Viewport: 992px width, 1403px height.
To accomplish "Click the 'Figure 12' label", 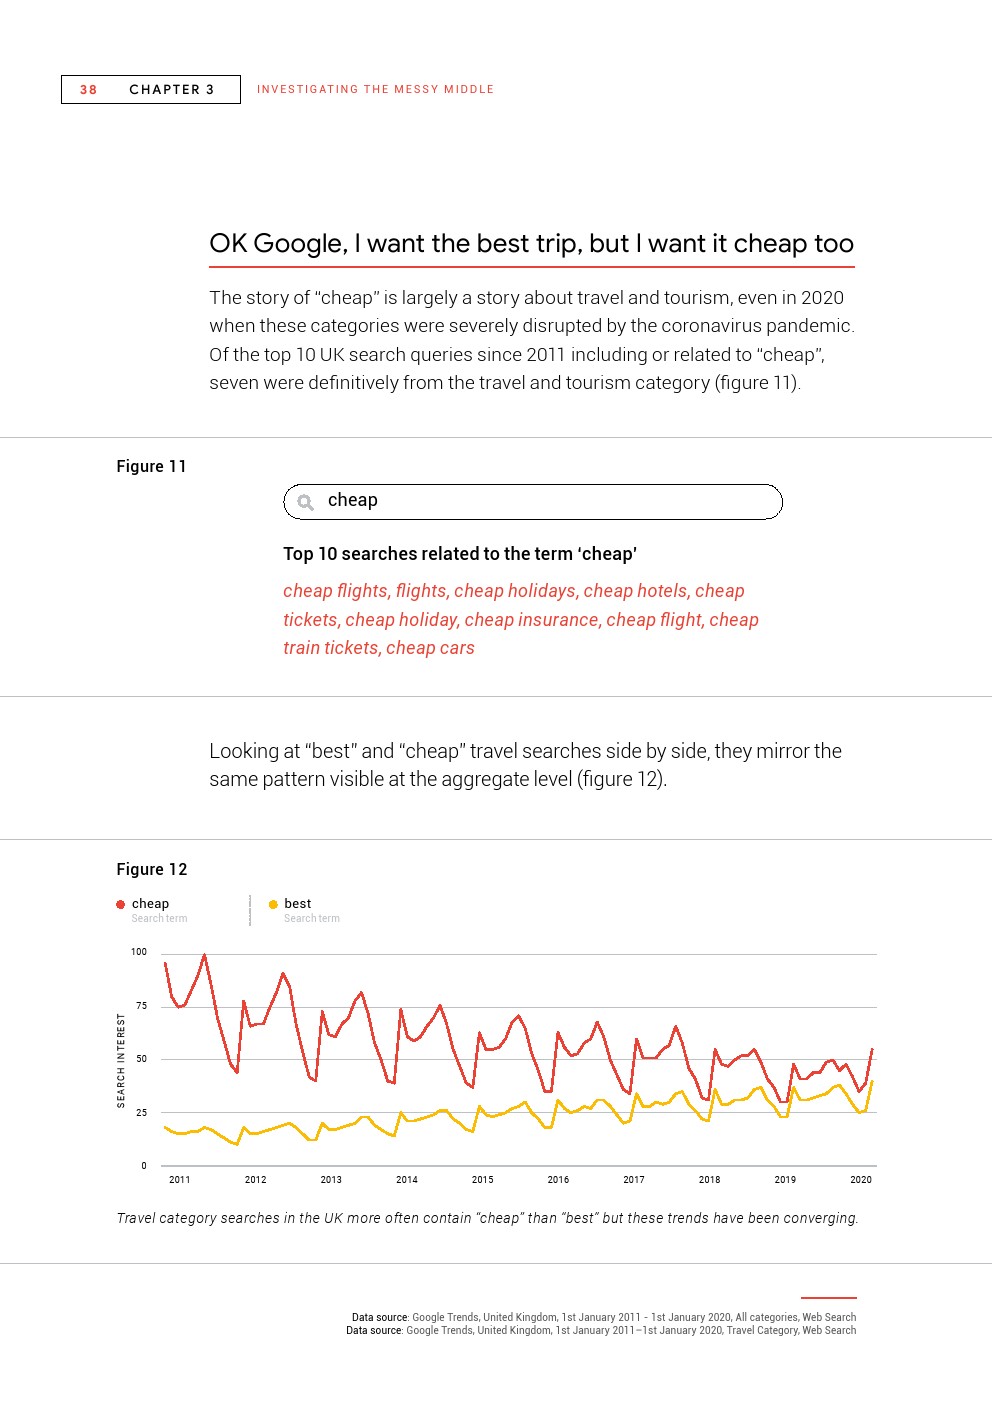I will click(152, 870).
